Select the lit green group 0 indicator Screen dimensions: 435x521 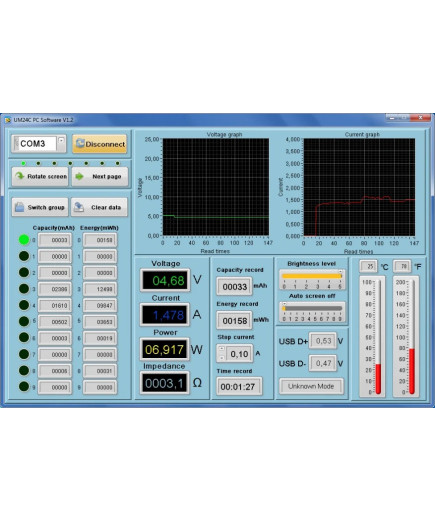(24, 240)
